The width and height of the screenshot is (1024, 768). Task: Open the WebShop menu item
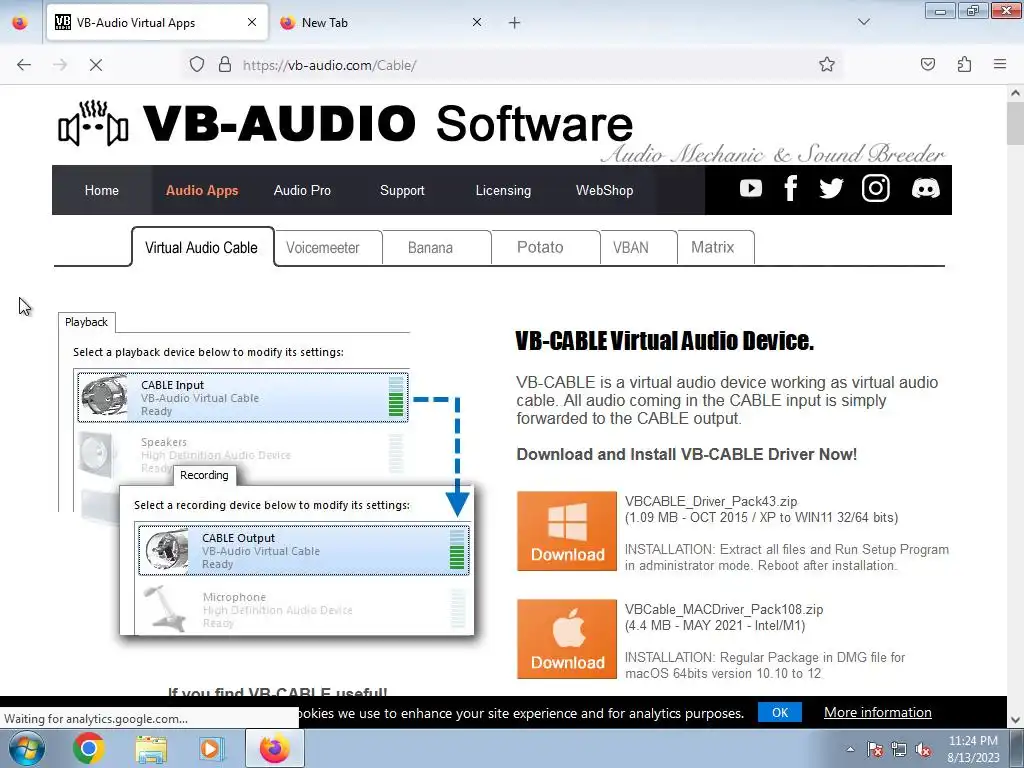[604, 190]
